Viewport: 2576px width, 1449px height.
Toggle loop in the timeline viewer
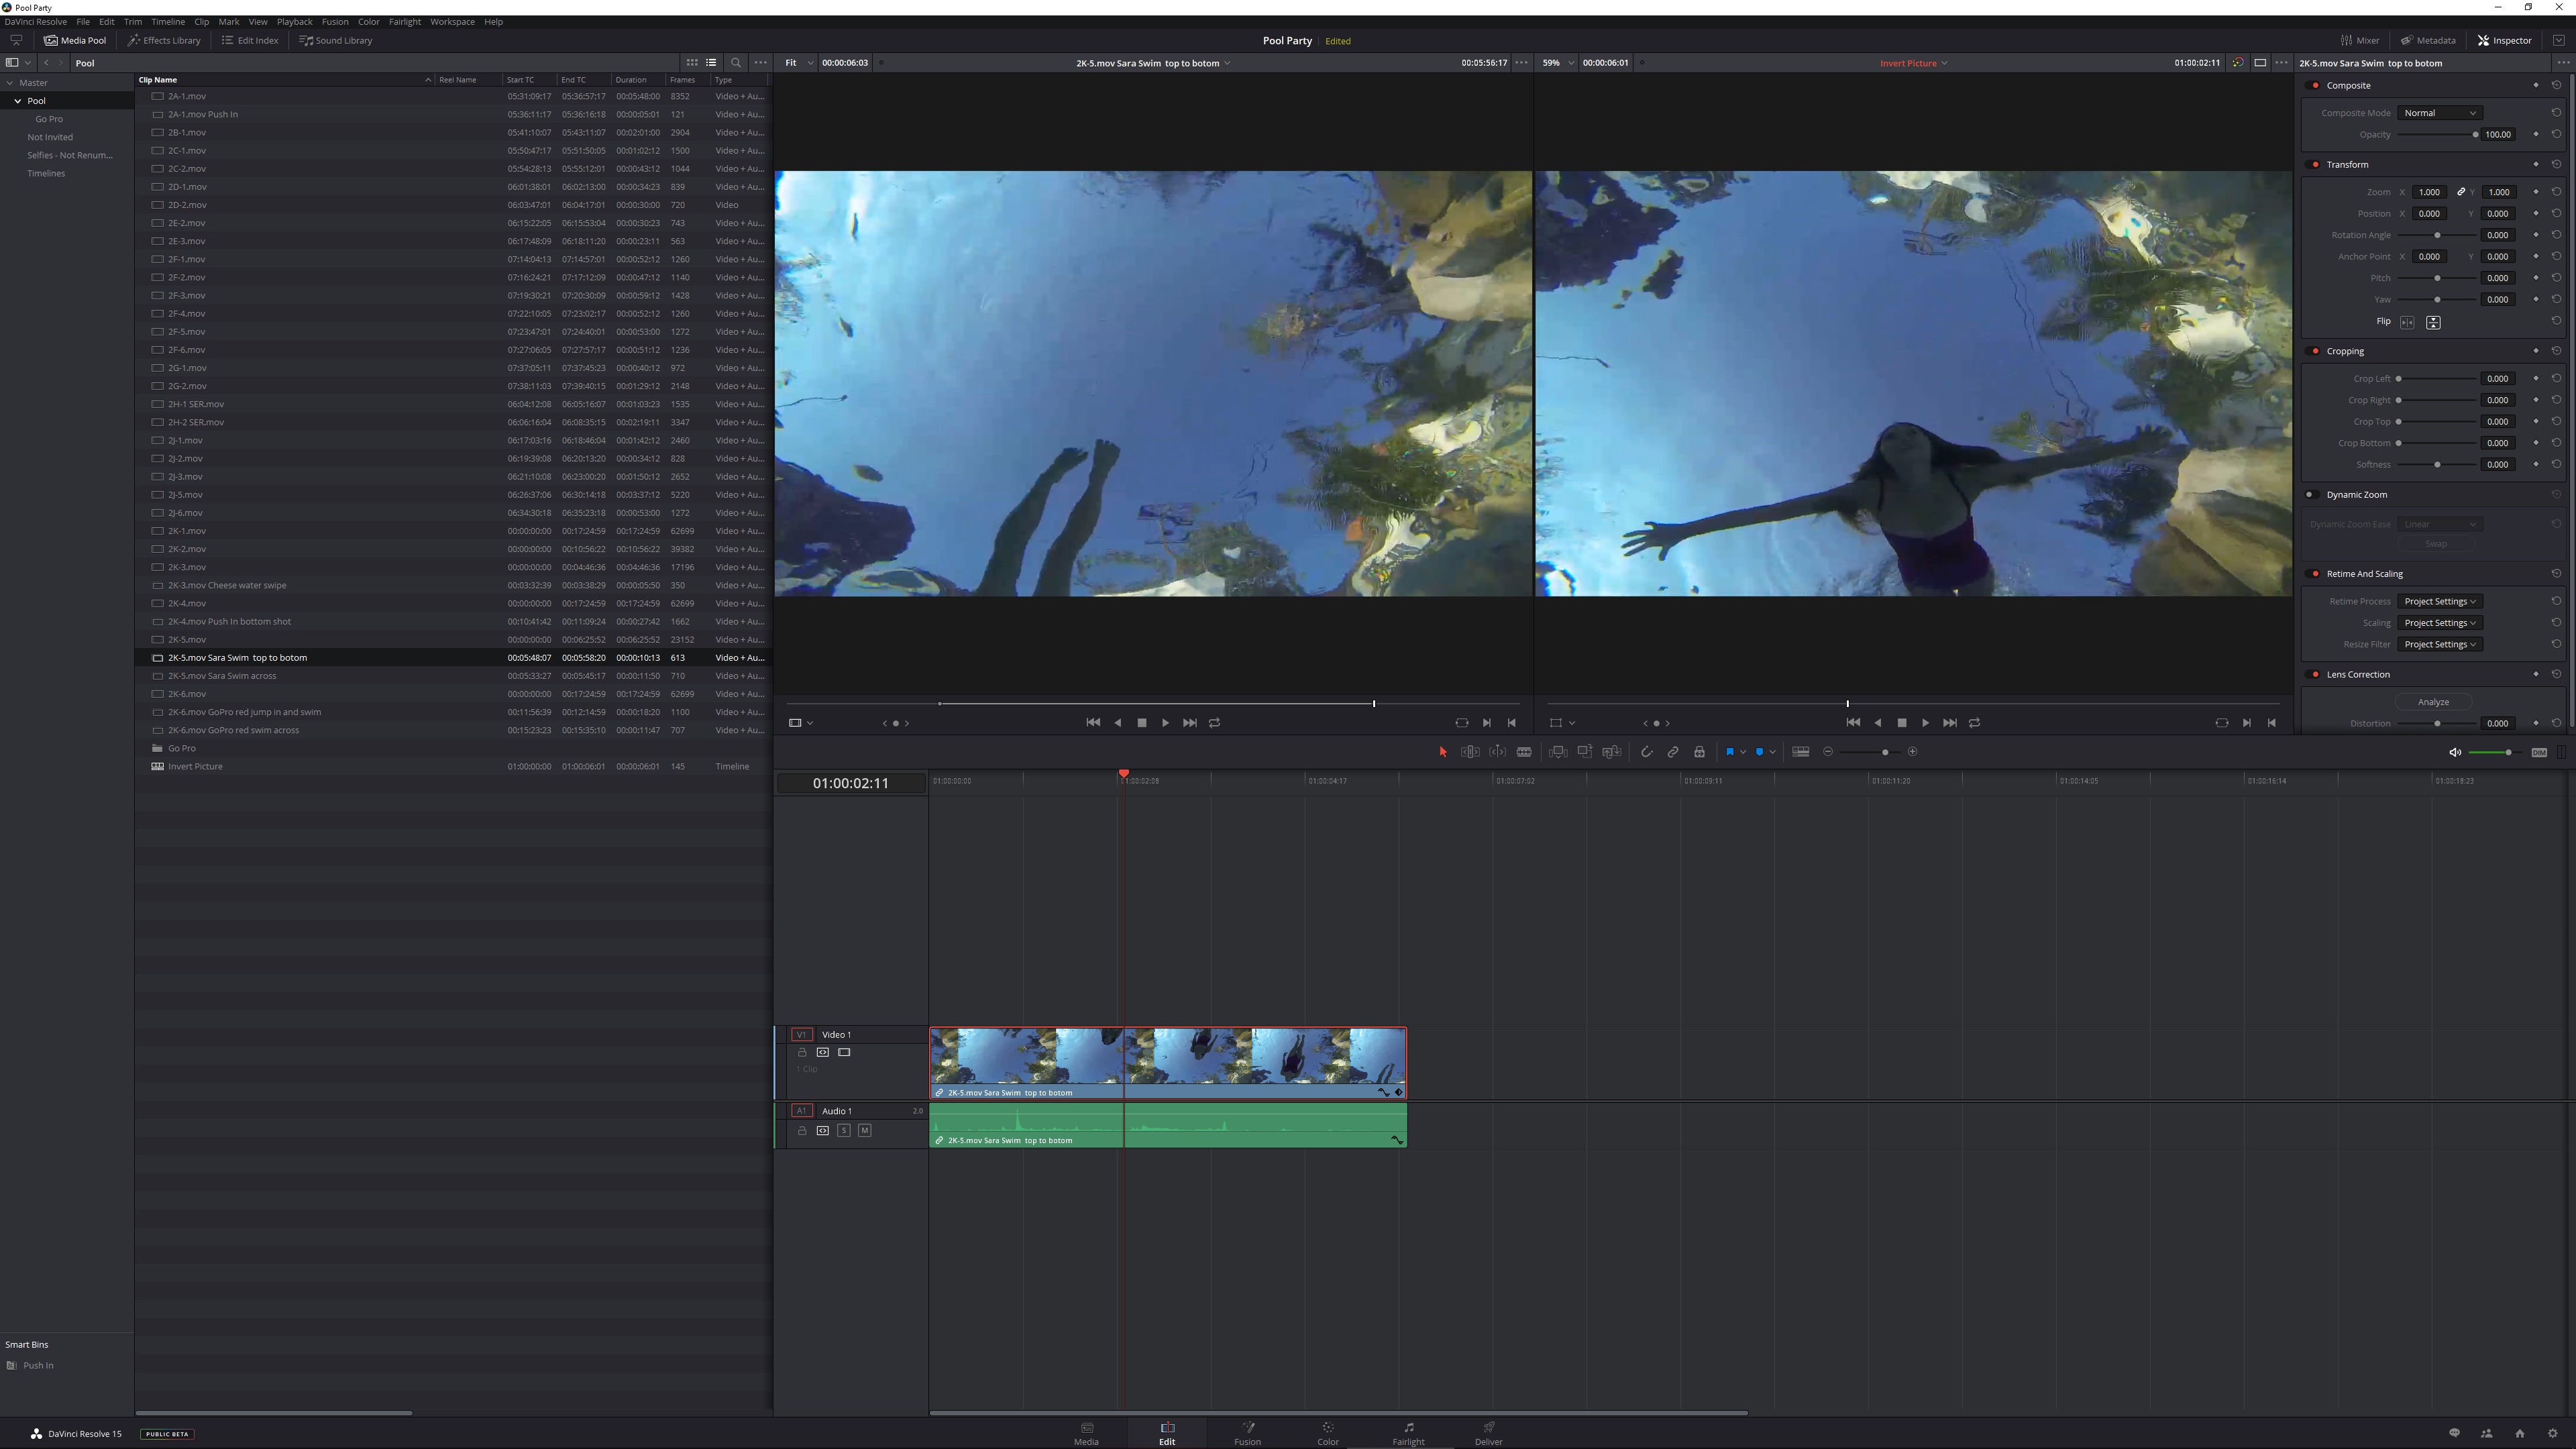pyautogui.click(x=1974, y=723)
